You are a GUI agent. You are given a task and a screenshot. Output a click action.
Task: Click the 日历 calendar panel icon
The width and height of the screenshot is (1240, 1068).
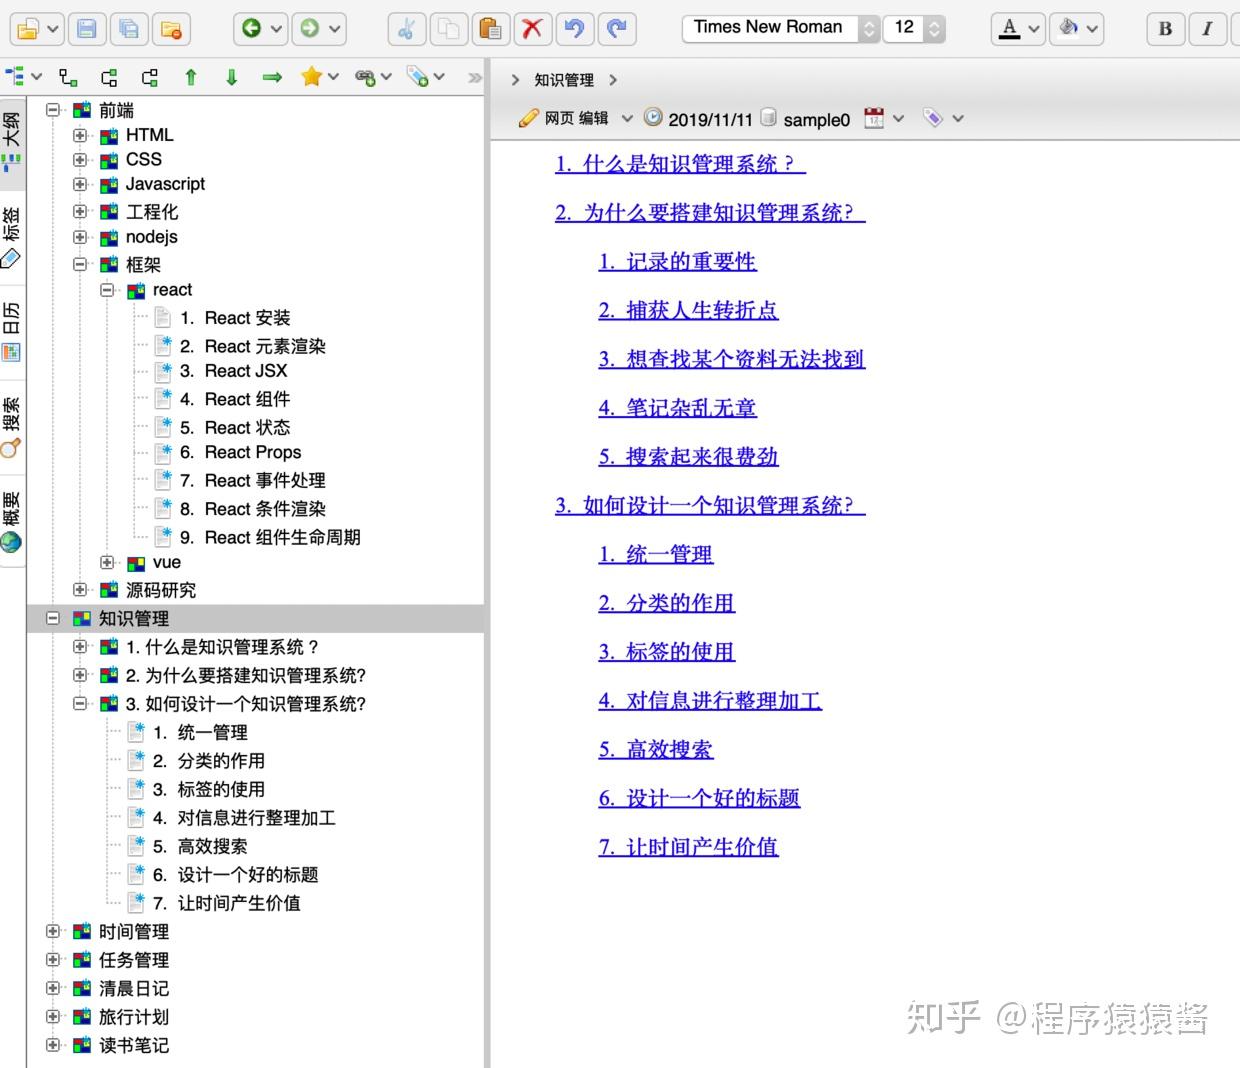coord(12,323)
